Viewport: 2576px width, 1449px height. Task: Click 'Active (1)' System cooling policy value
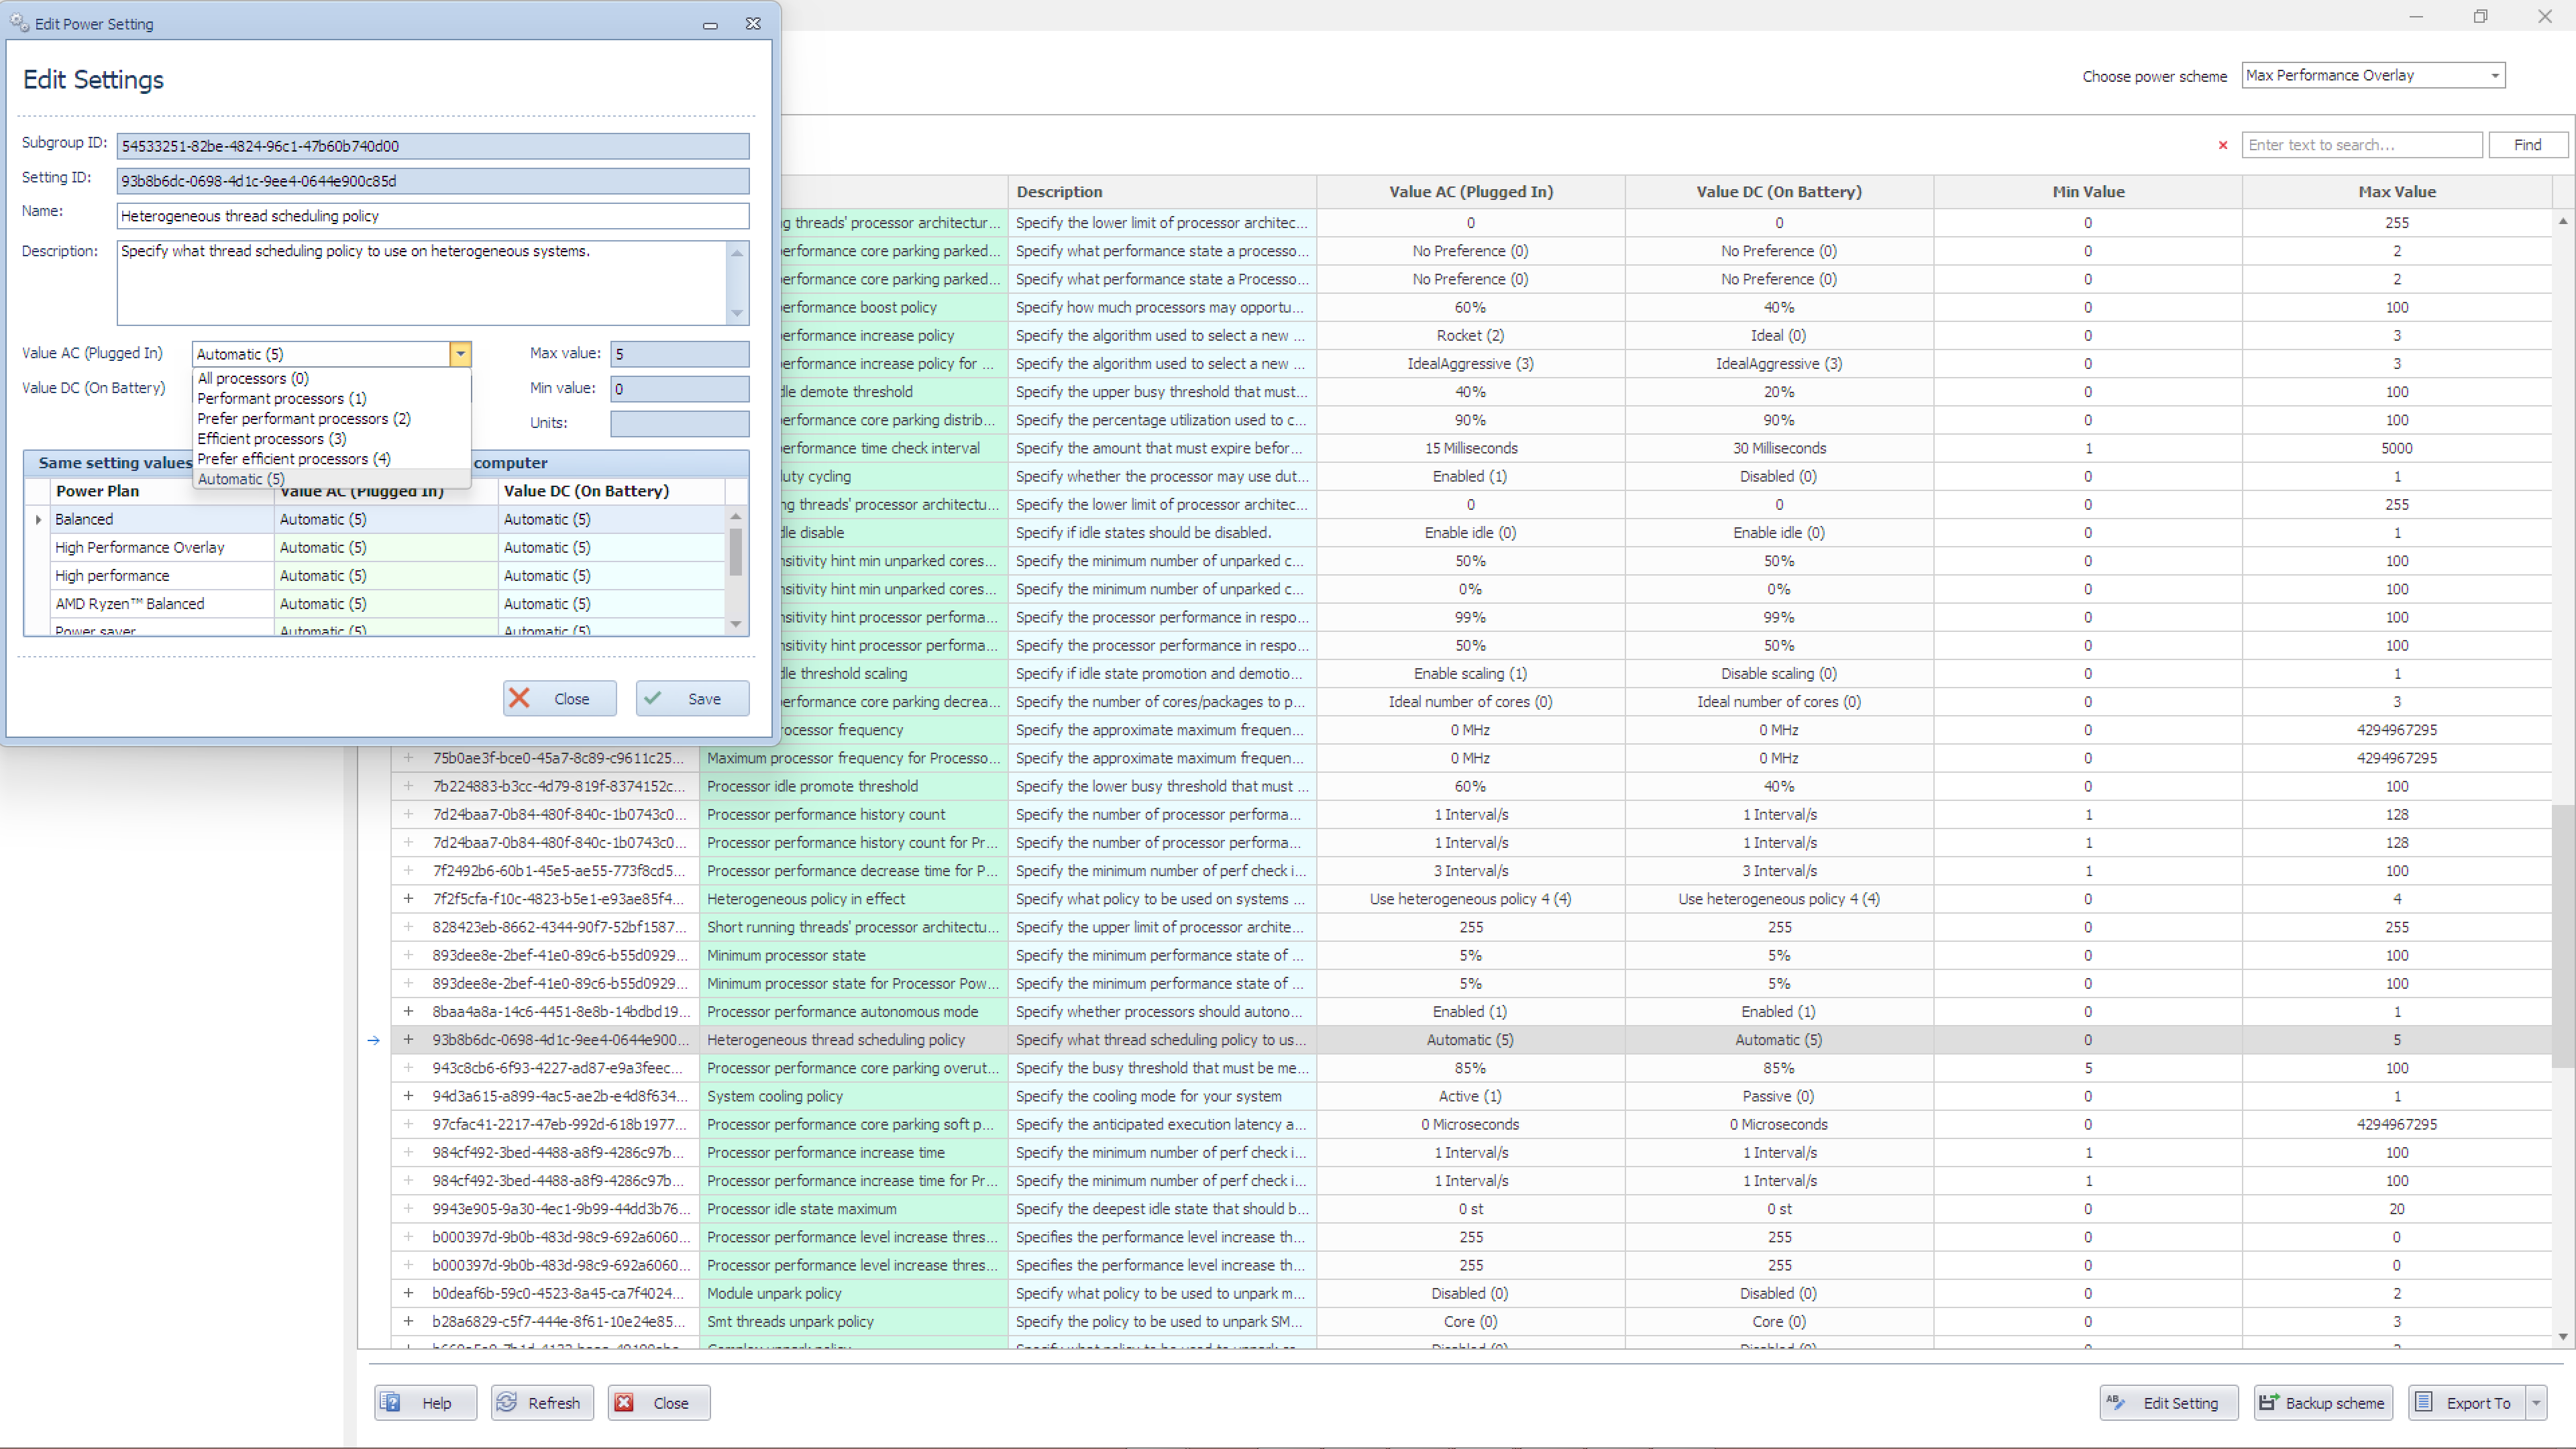[x=1470, y=1095]
